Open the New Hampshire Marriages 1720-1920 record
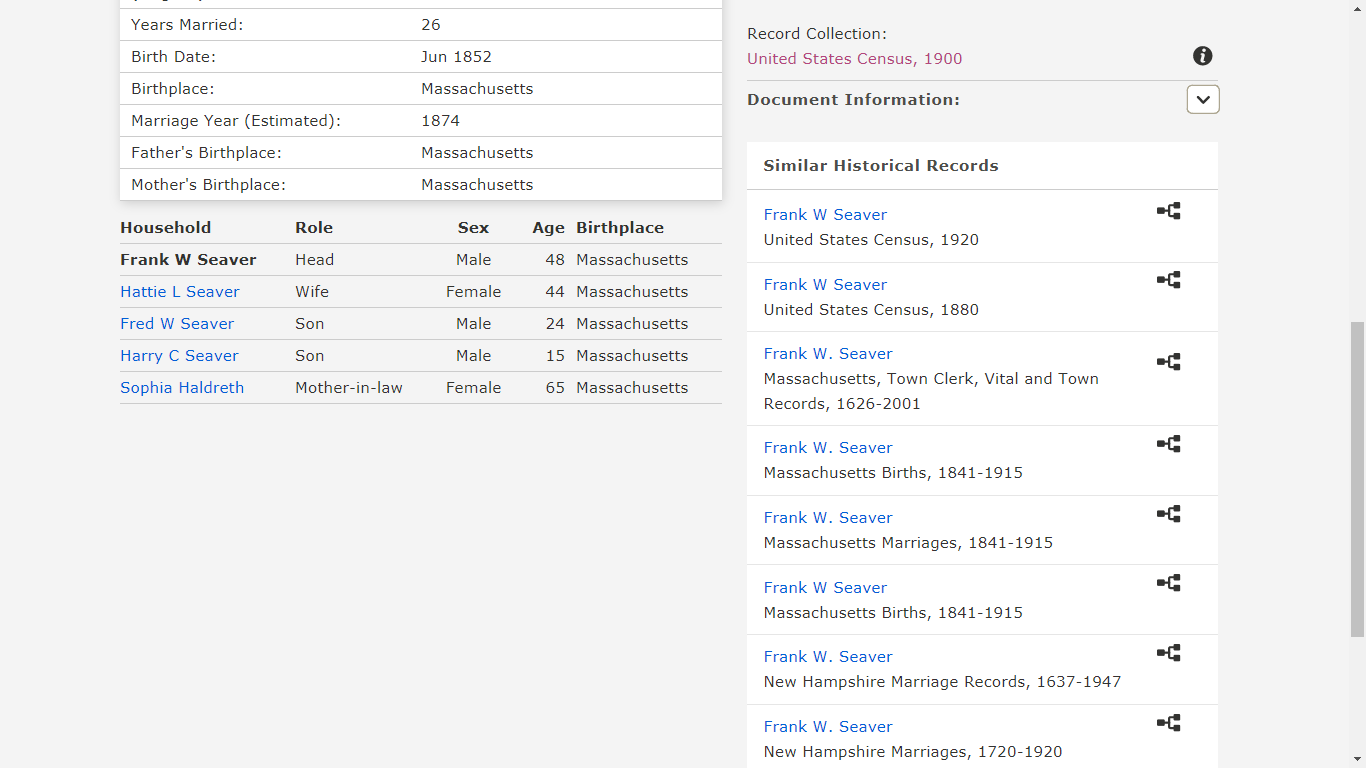Image resolution: width=1366 pixels, height=768 pixels. coord(828,726)
